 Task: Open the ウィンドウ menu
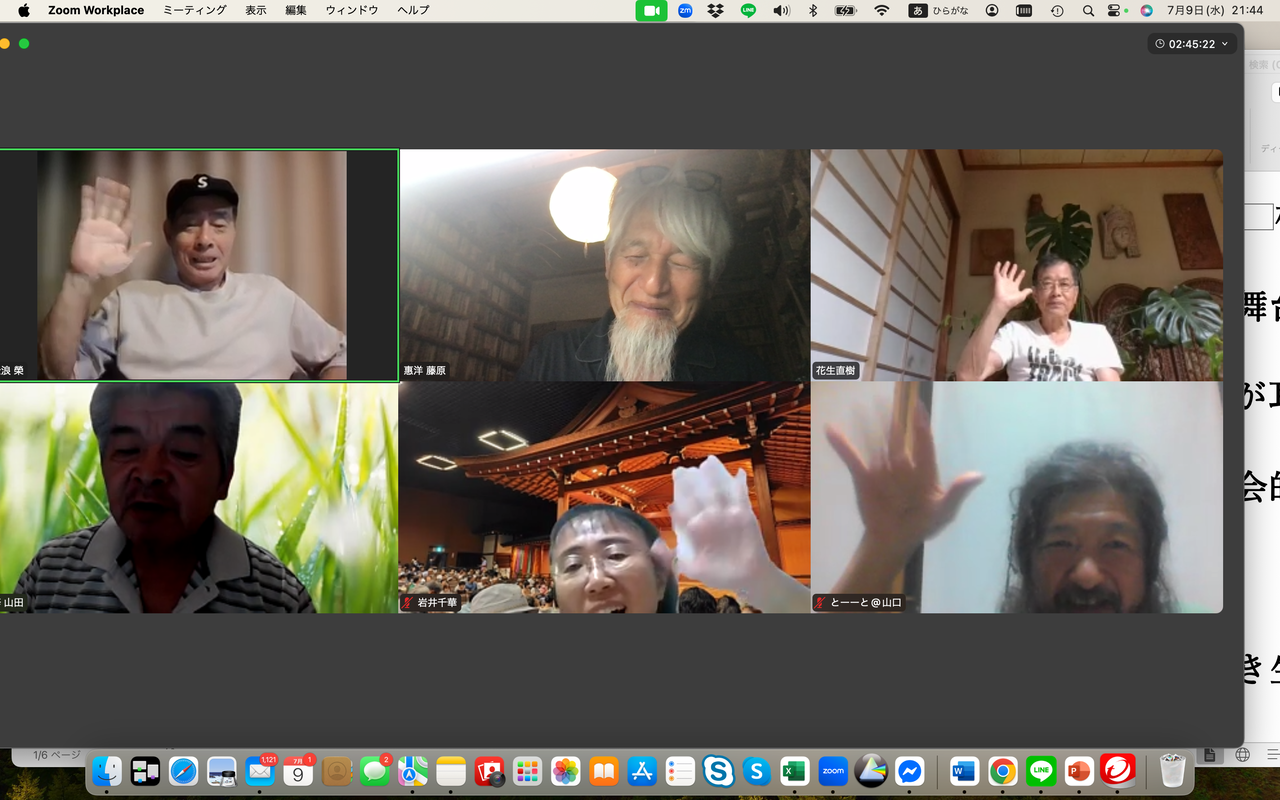click(352, 10)
